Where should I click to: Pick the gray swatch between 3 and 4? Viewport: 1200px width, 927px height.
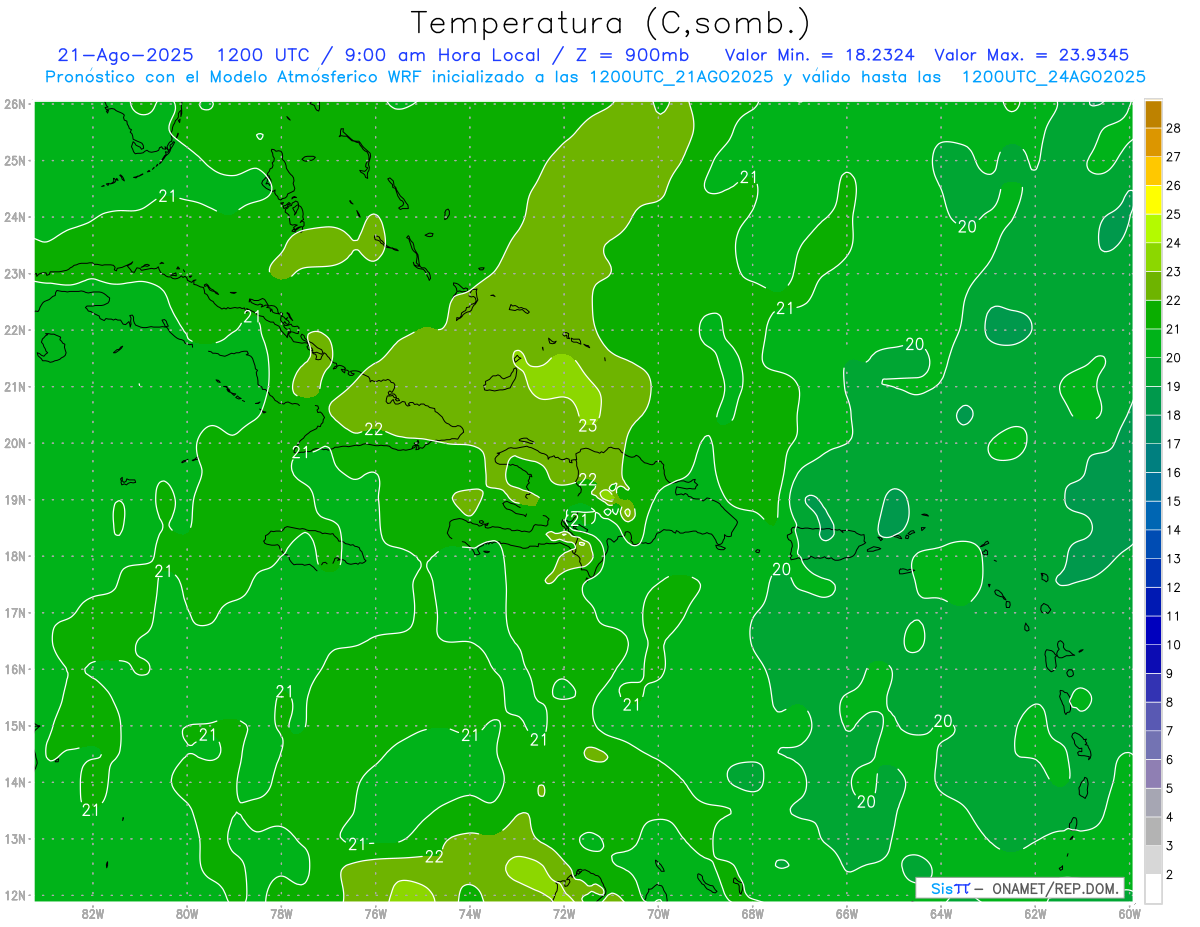click(1153, 831)
